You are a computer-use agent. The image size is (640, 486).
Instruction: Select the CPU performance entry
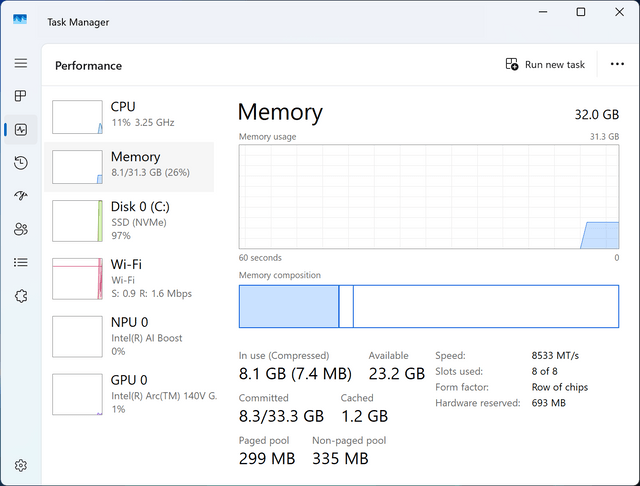coord(129,117)
